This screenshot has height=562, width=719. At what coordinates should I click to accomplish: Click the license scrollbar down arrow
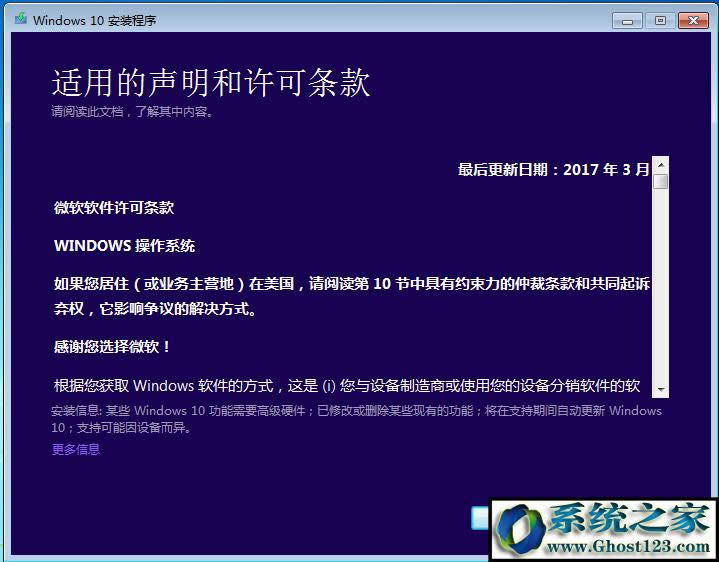coord(661,390)
